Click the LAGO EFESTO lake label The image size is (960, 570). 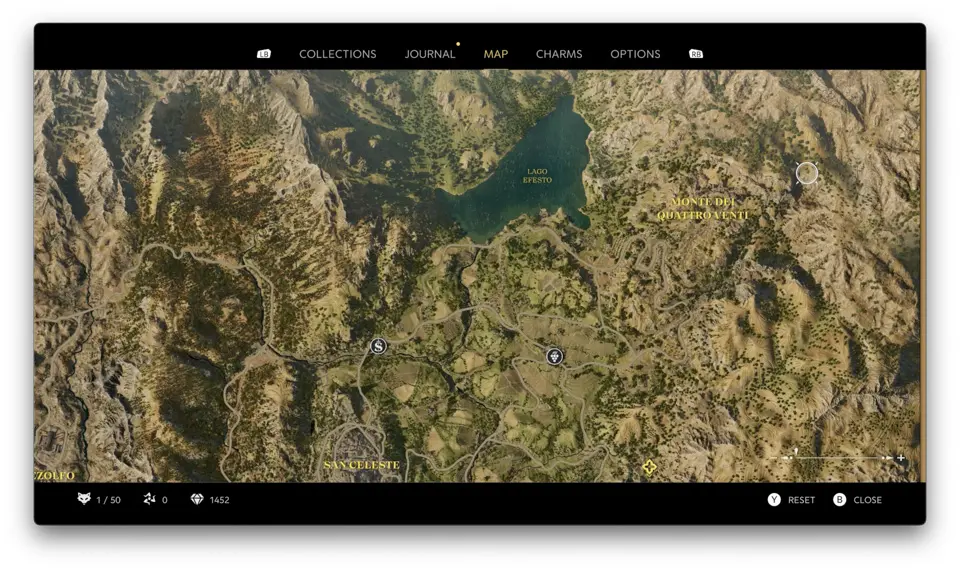537,176
